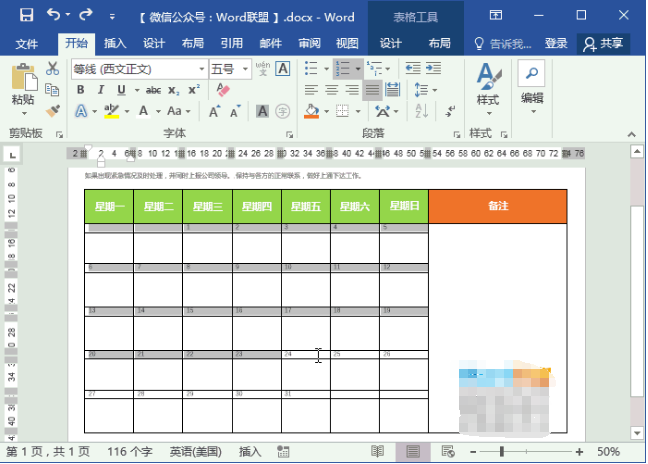Click the clear formatting eraser icon
The width and height of the screenshot is (648, 464).
point(223,90)
